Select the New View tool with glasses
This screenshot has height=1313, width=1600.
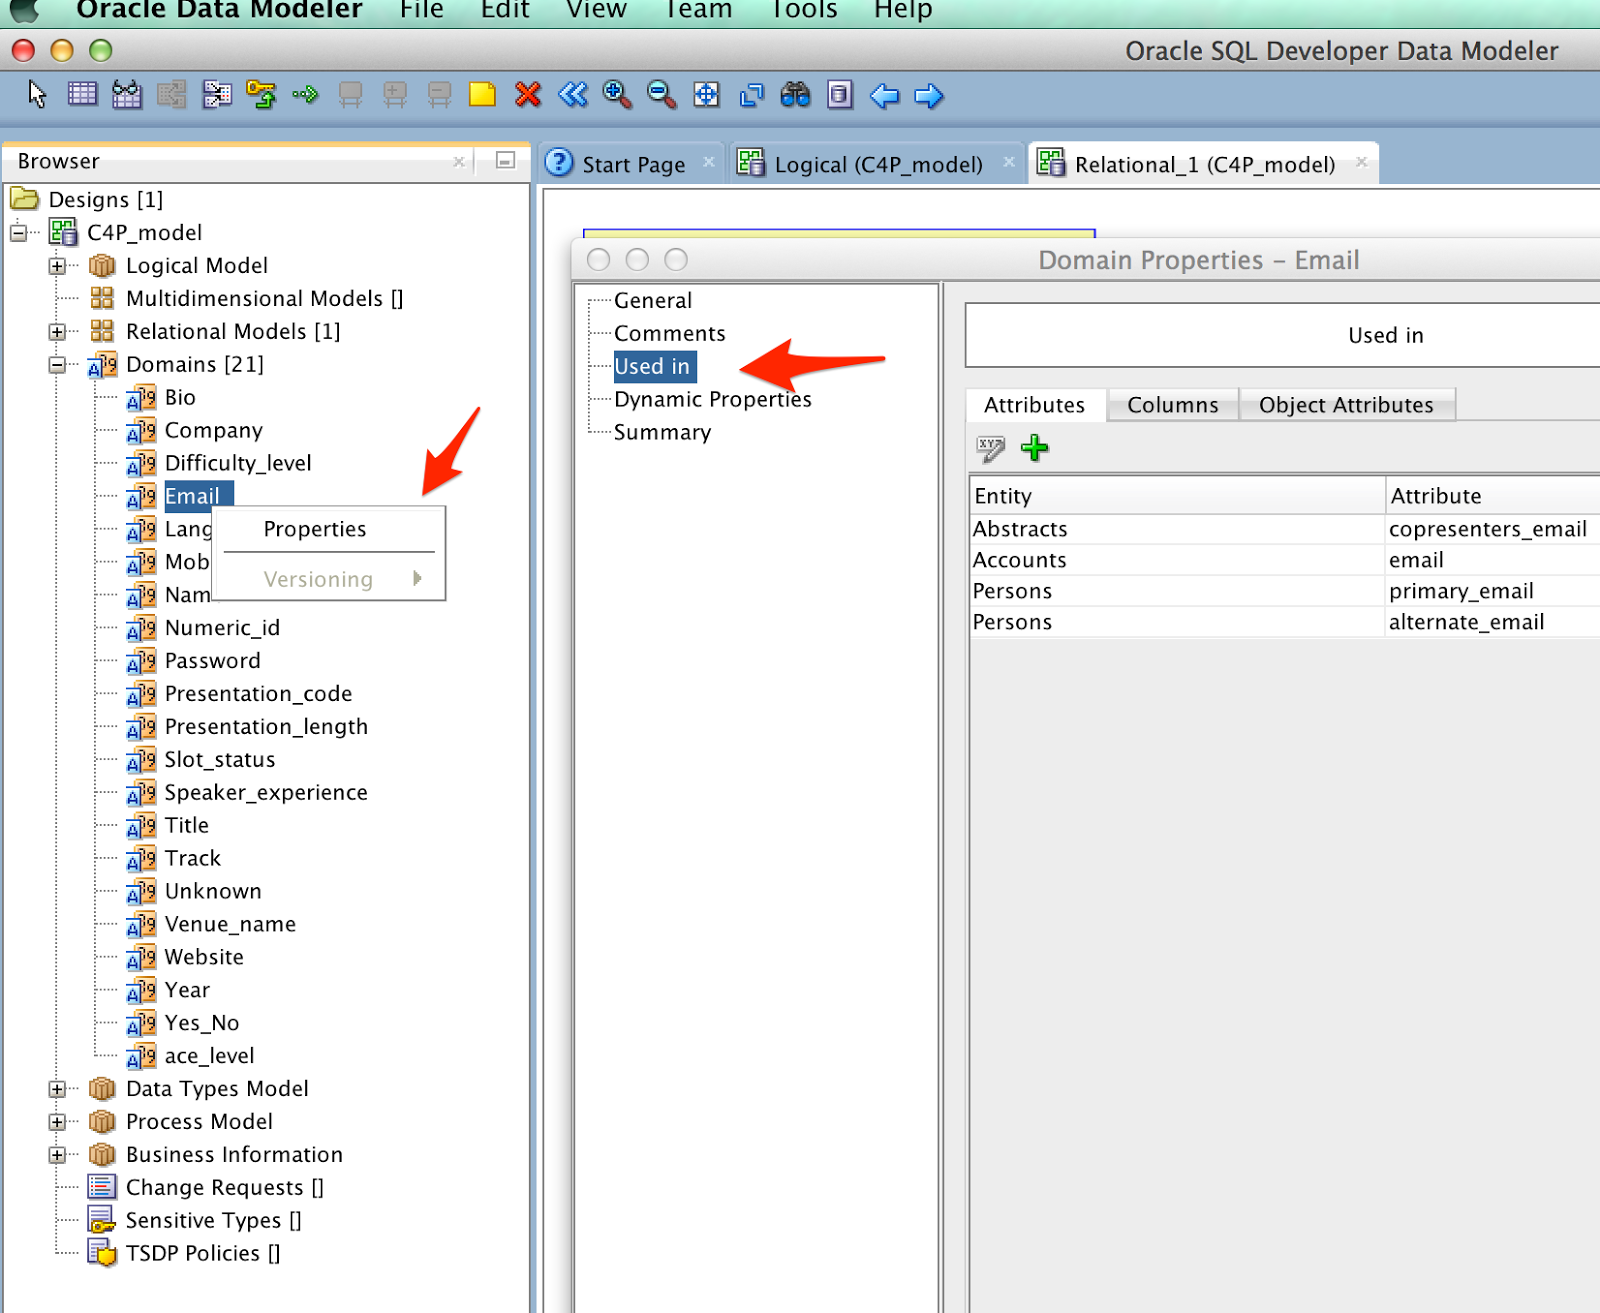(127, 95)
